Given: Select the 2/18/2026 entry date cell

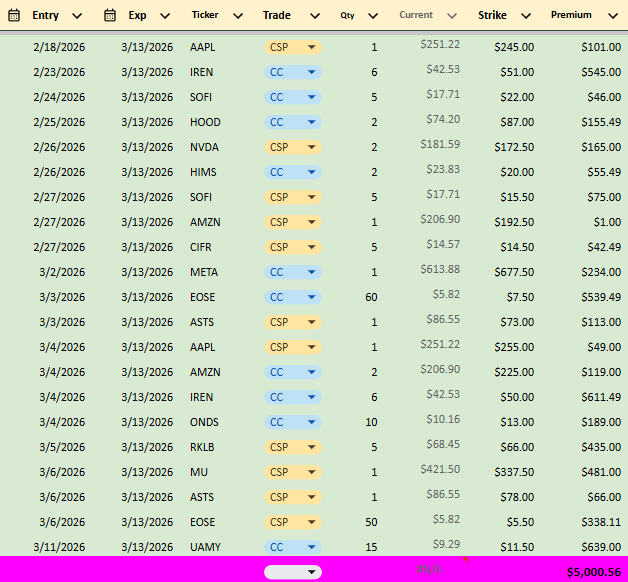Looking at the screenshot, I should click(x=59, y=47).
